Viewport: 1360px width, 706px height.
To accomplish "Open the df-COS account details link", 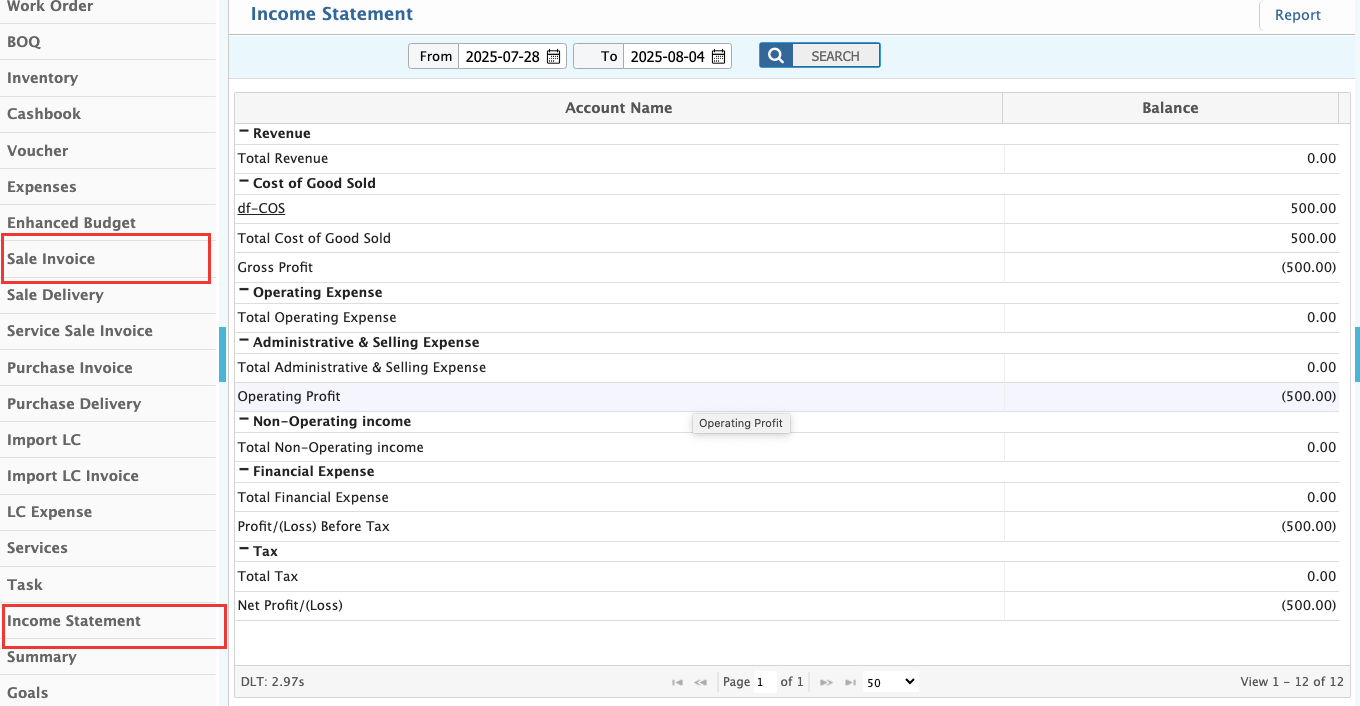I will click(x=261, y=208).
